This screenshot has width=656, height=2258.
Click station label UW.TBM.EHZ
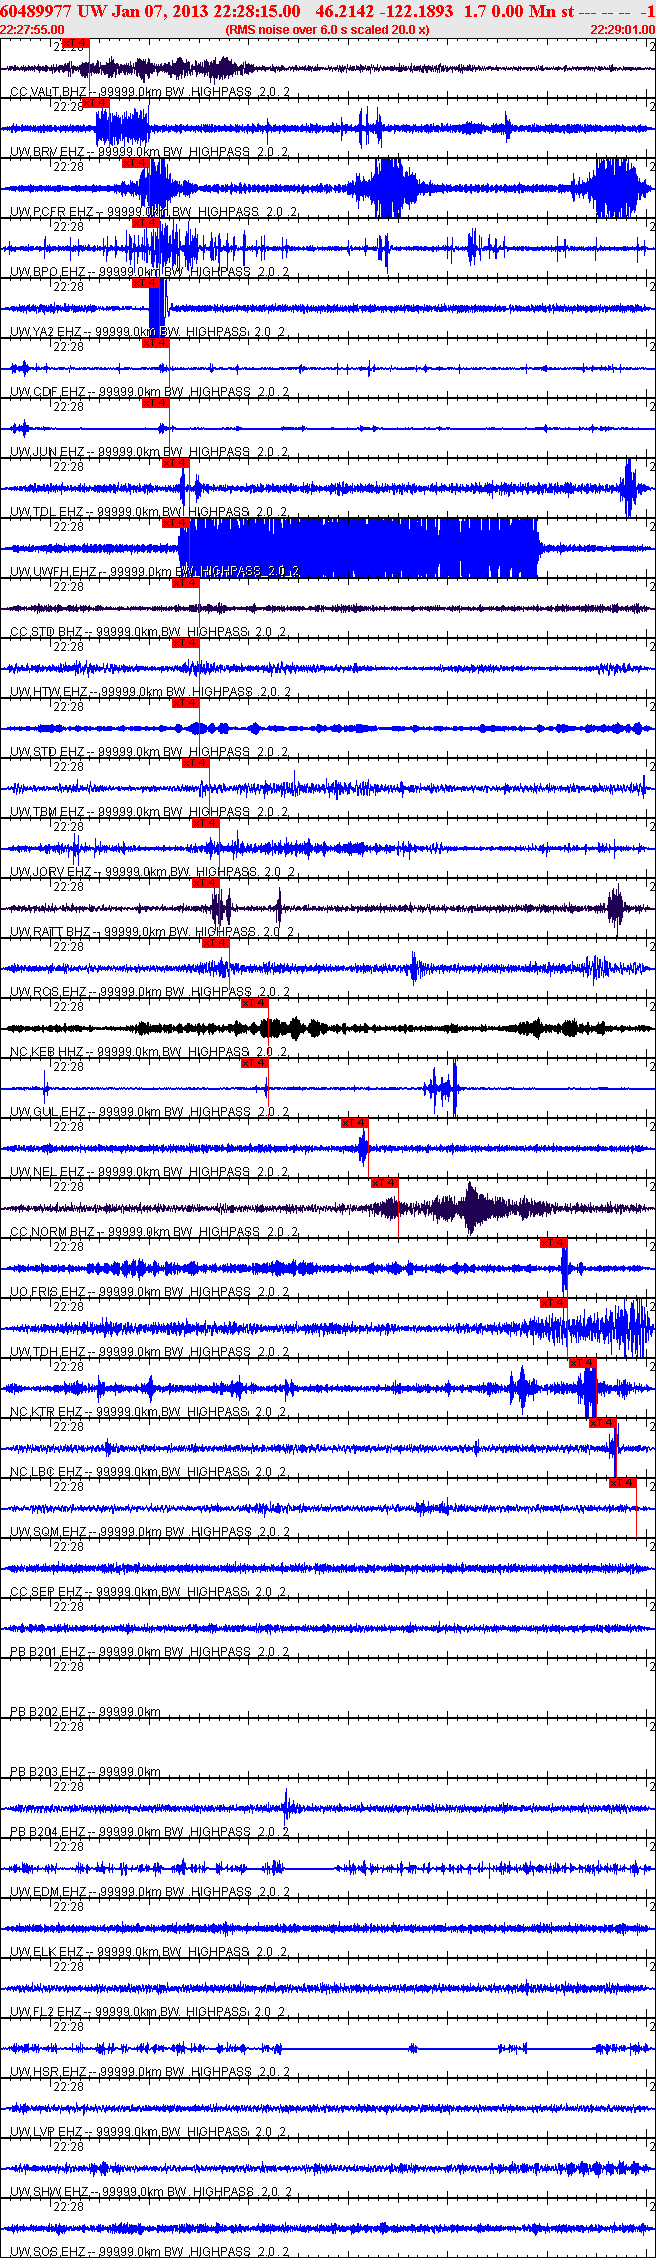point(48,812)
